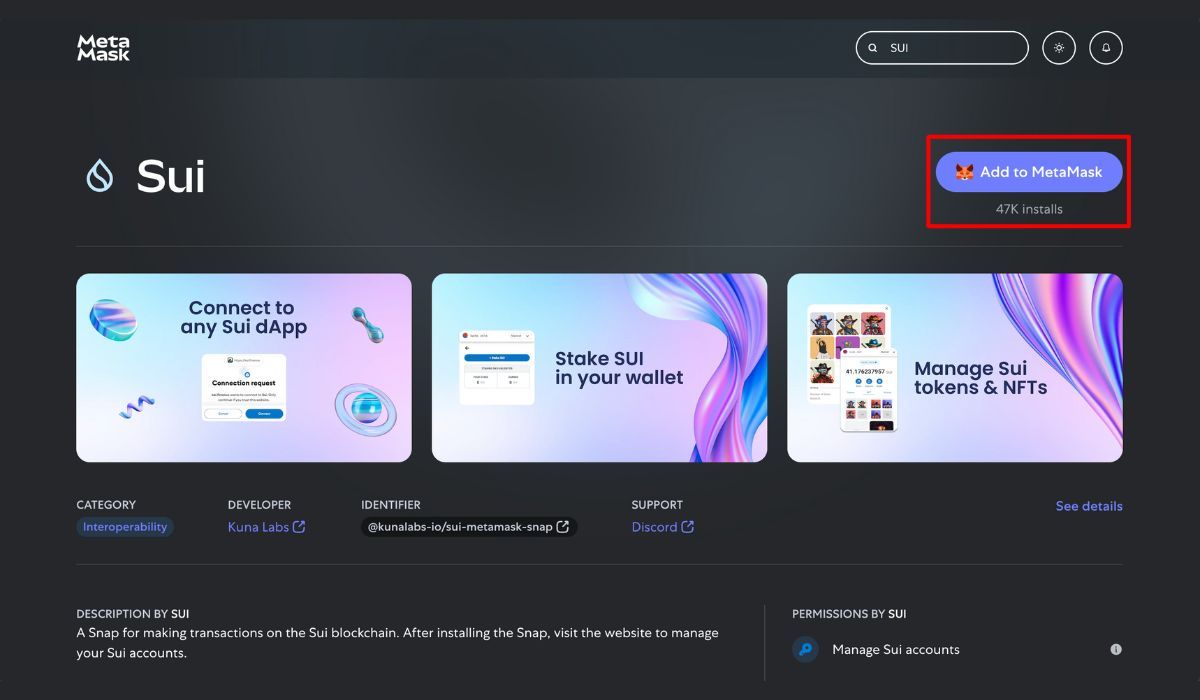1200x700 pixels.
Task: Click the IDENTIFIER label
Action: pyautogui.click(x=391, y=505)
